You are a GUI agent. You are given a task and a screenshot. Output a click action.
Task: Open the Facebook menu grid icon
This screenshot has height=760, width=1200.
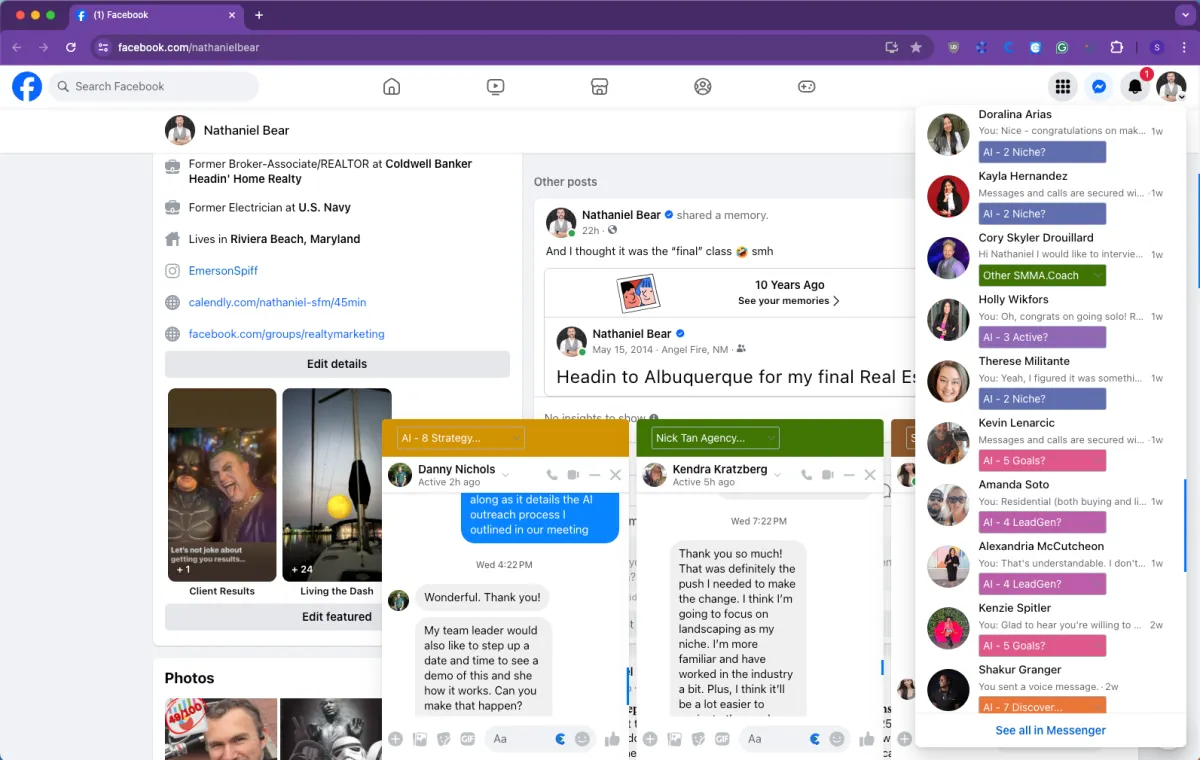pos(1062,87)
